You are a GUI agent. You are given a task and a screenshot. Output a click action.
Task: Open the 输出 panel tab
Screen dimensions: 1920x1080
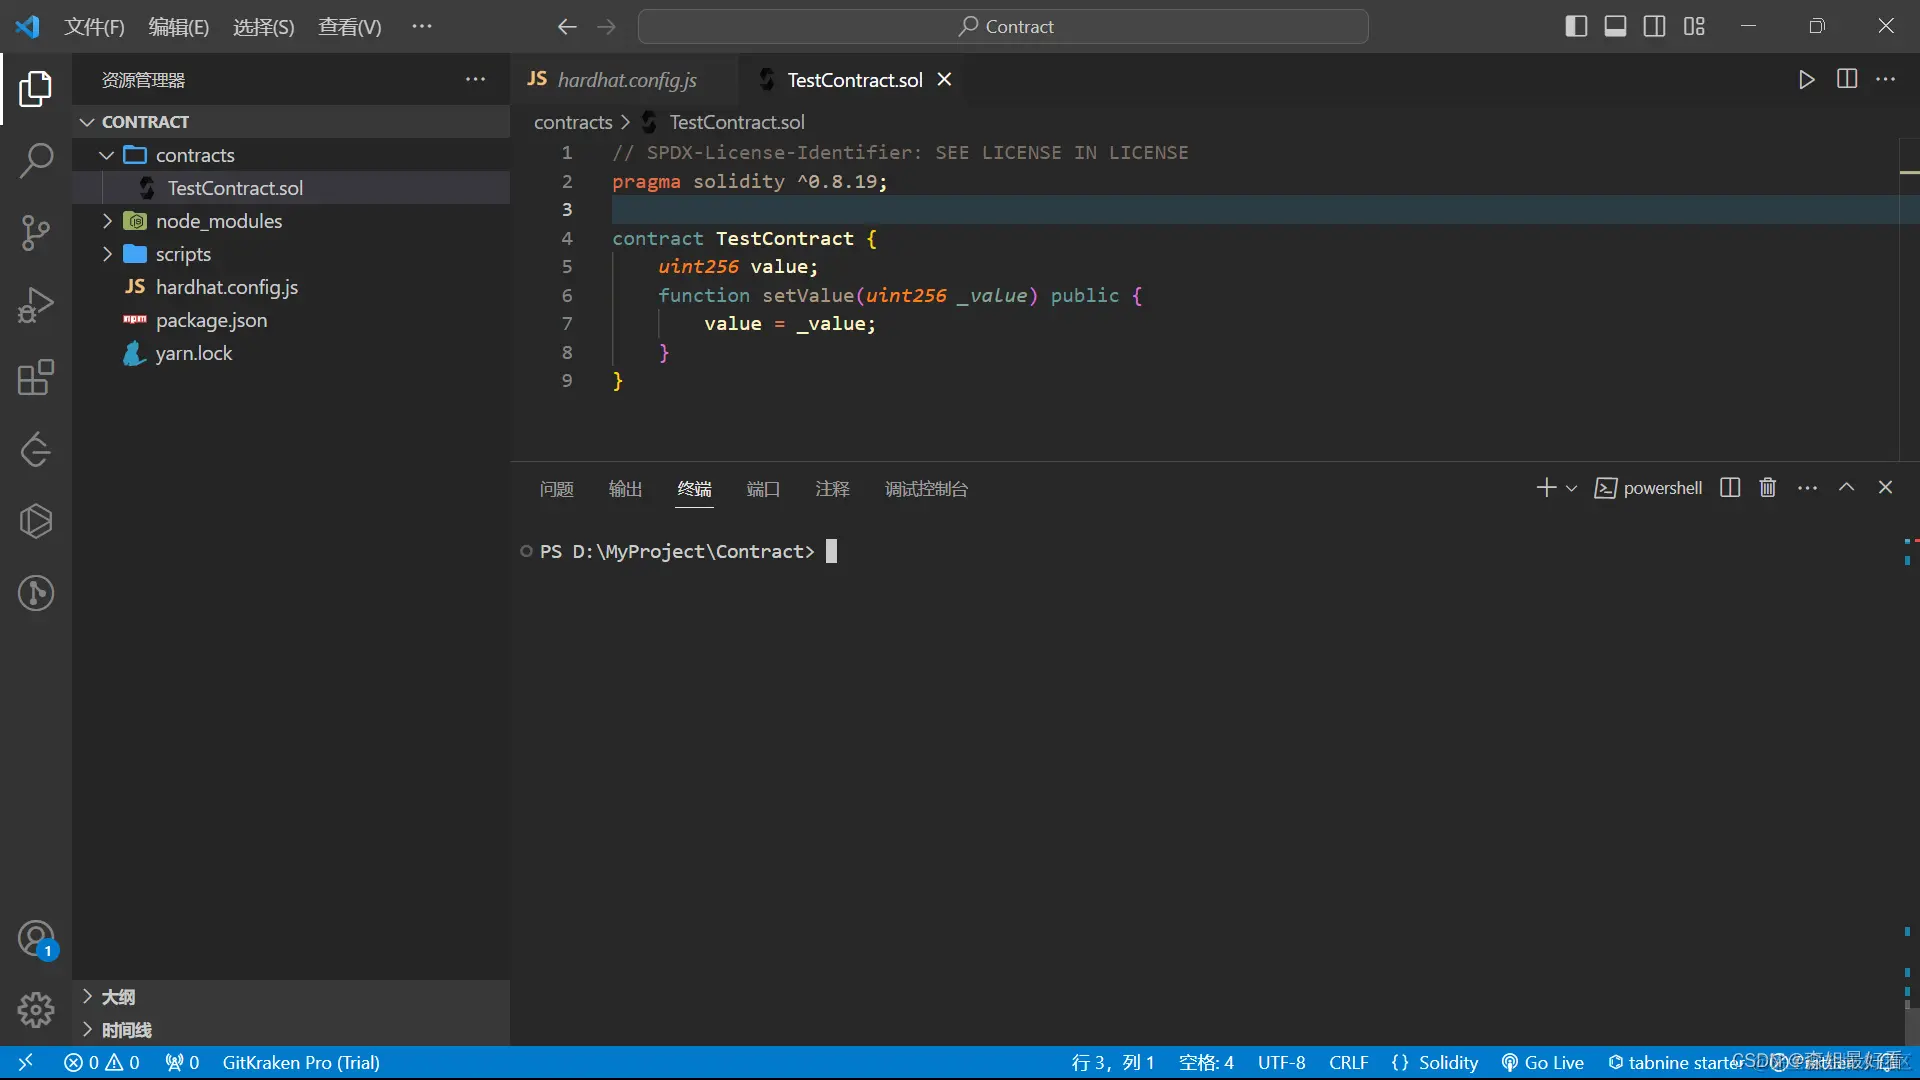coord(625,489)
